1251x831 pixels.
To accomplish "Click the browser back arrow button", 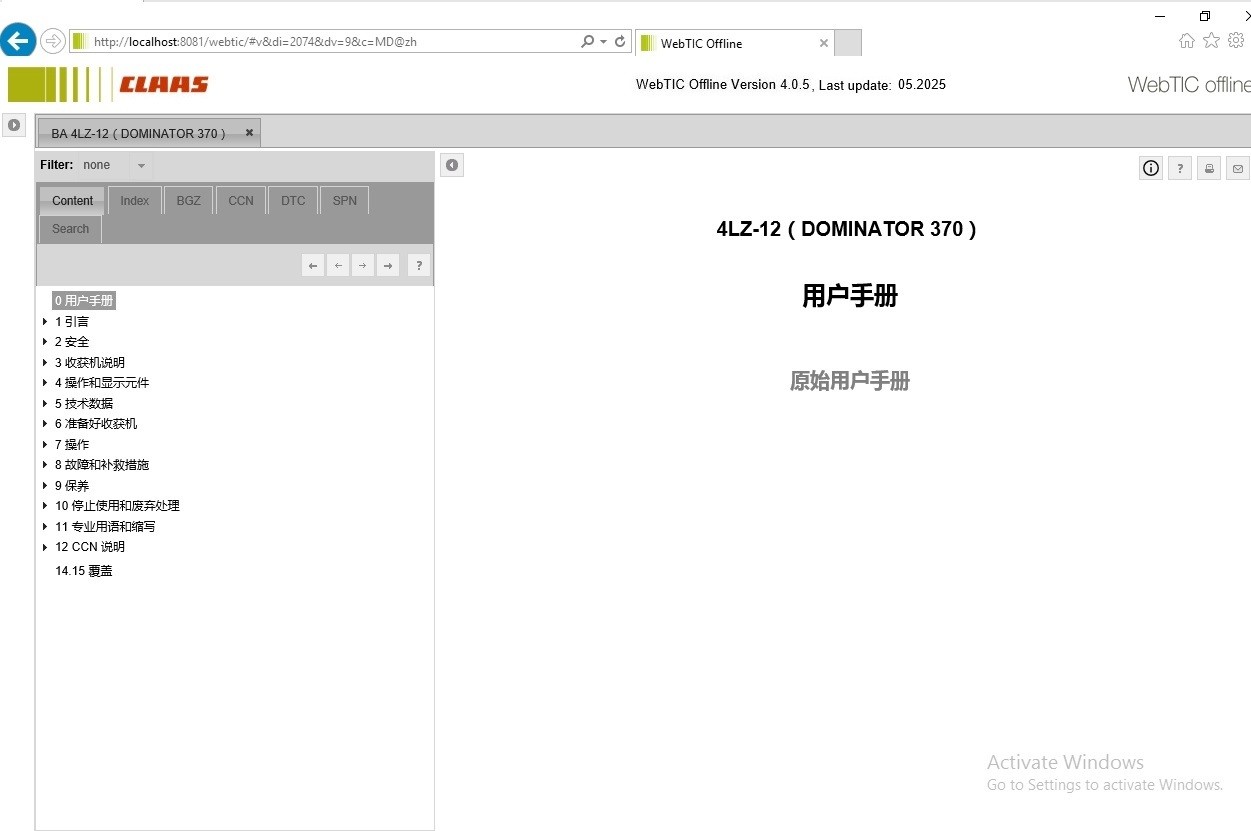I will tap(18, 41).
